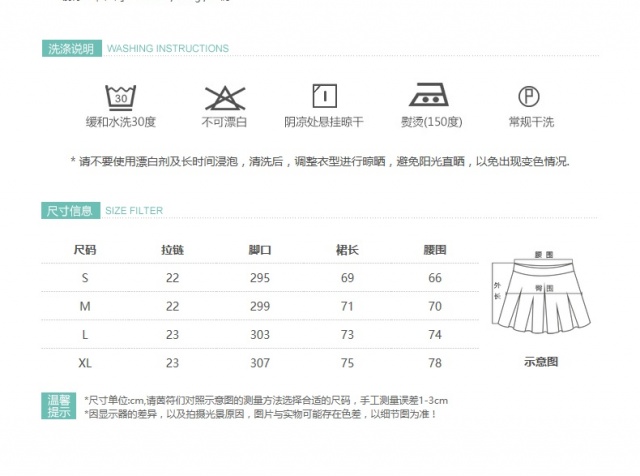
Task: Select the S size row label
Action: [x=85, y=278]
